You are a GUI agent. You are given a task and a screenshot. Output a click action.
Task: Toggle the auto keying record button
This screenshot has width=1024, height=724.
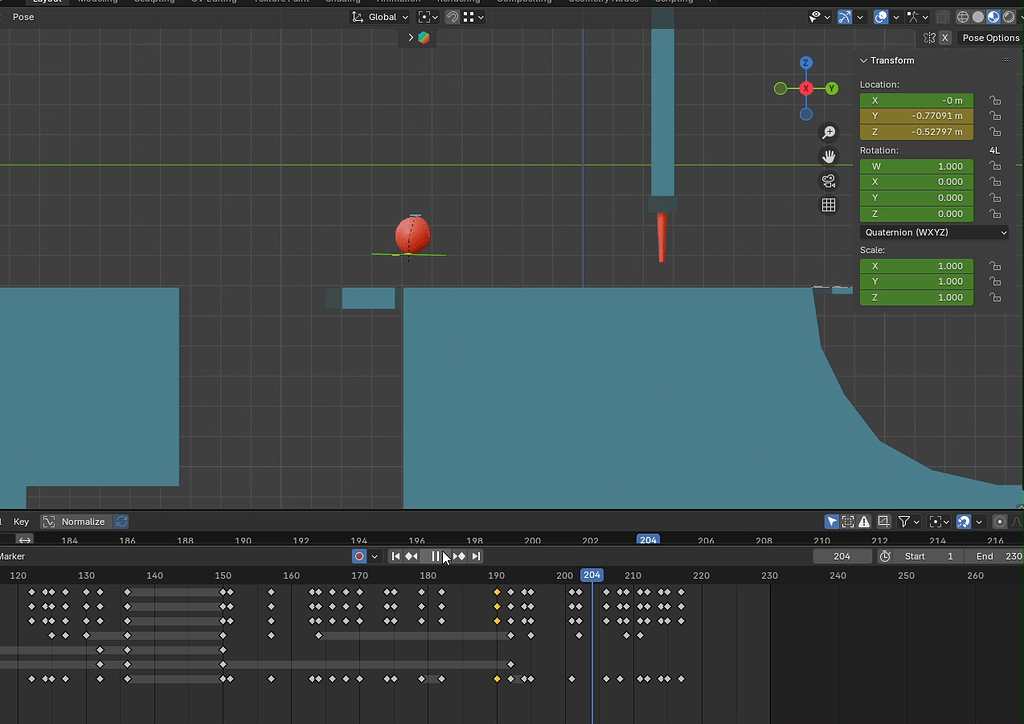click(359, 556)
